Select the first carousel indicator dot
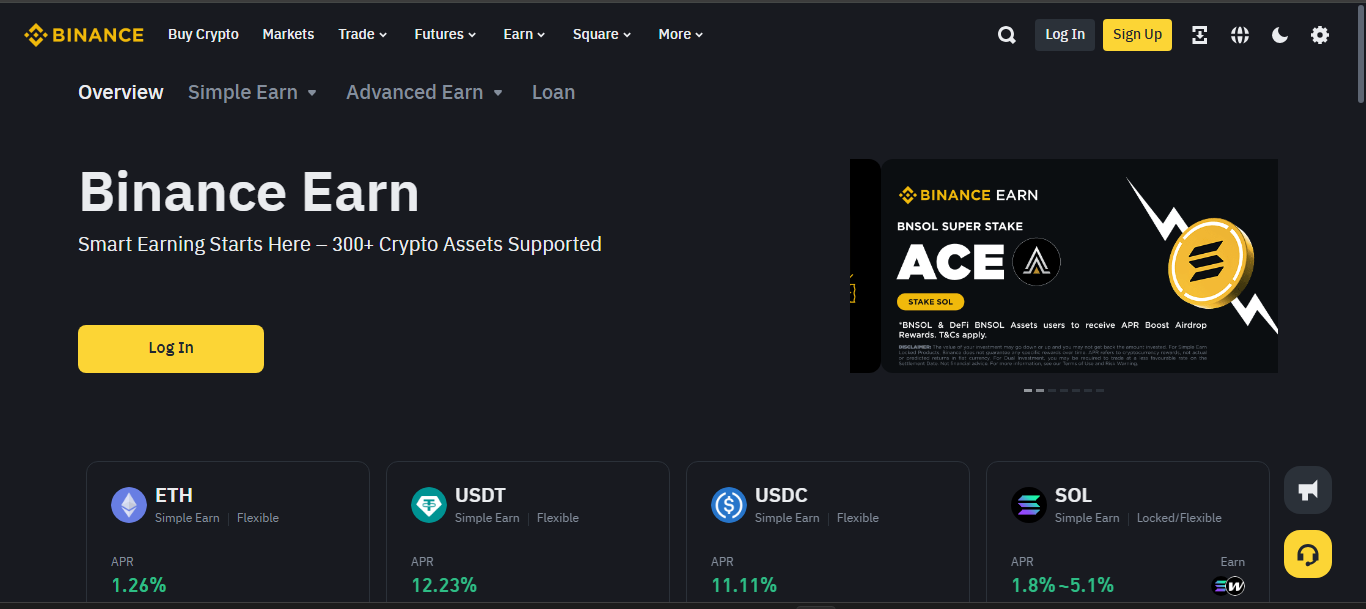 pyautogui.click(x=1028, y=391)
